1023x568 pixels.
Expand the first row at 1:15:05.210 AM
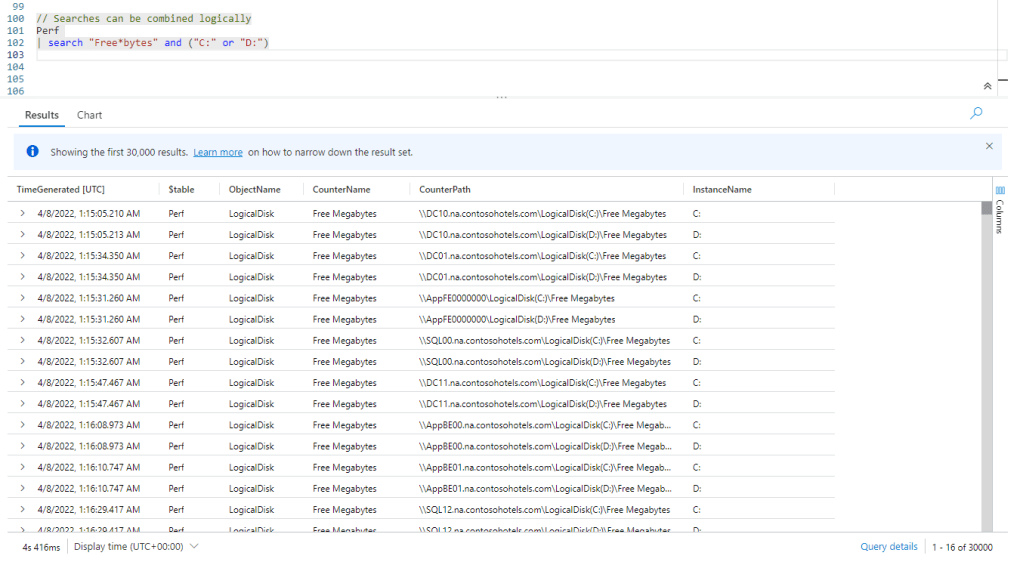click(22, 213)
